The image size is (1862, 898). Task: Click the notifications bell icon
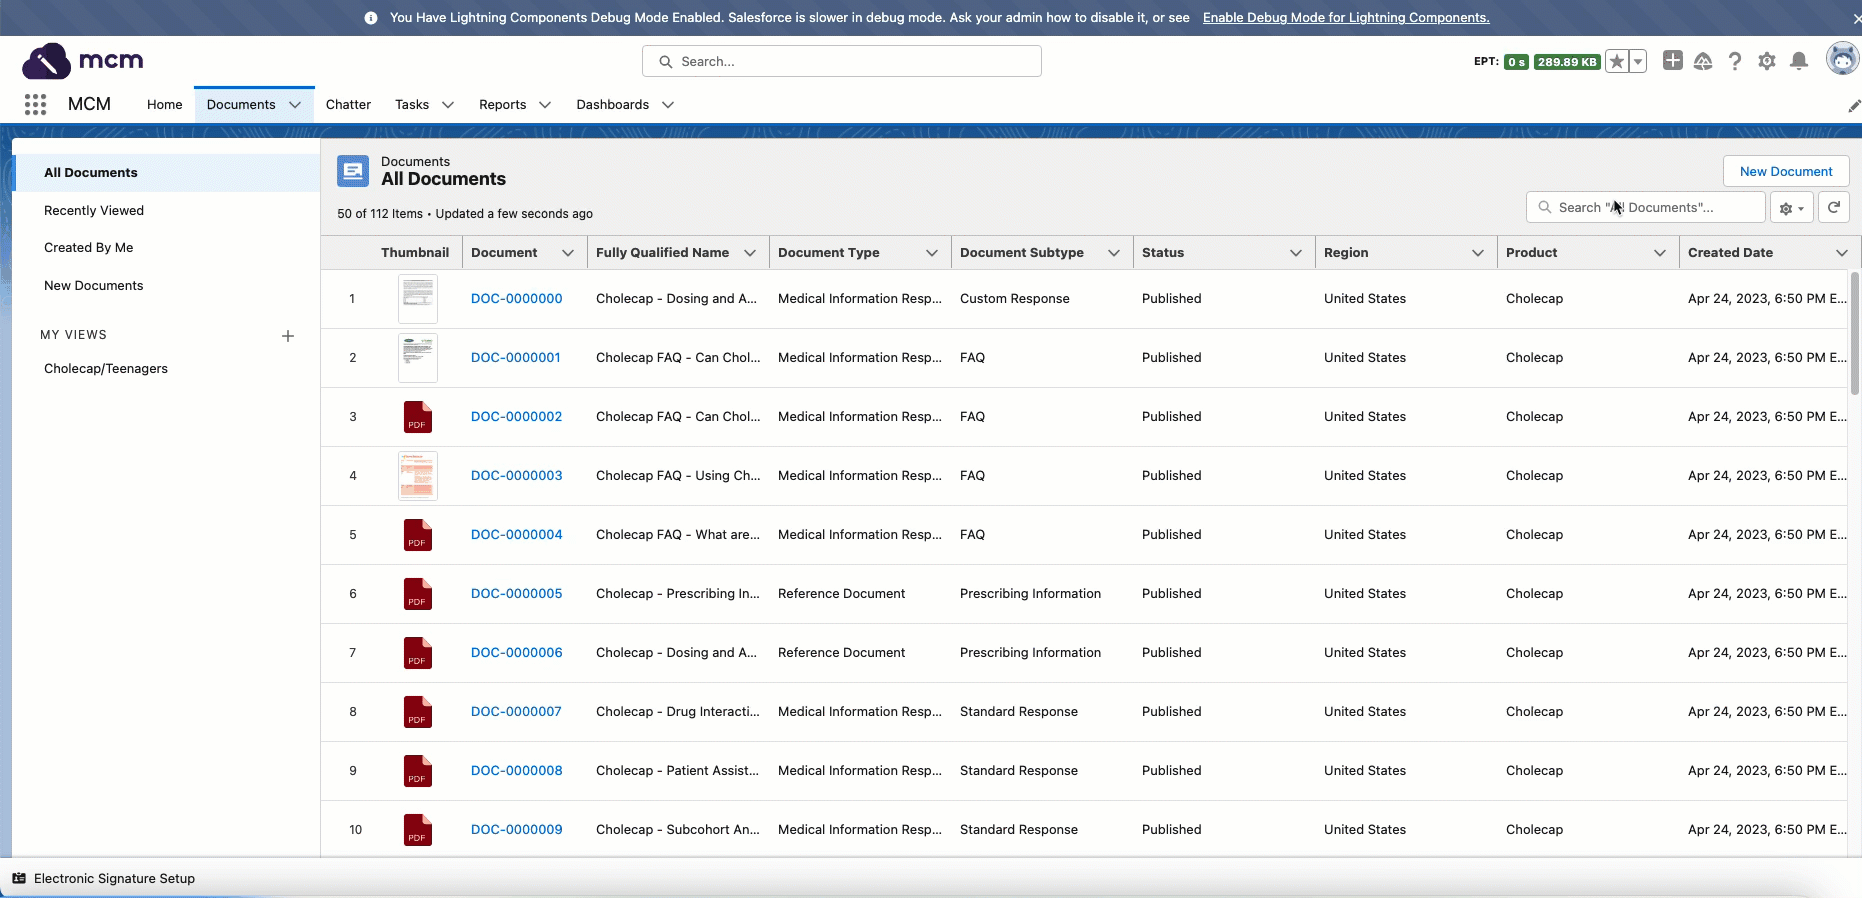1799,61
